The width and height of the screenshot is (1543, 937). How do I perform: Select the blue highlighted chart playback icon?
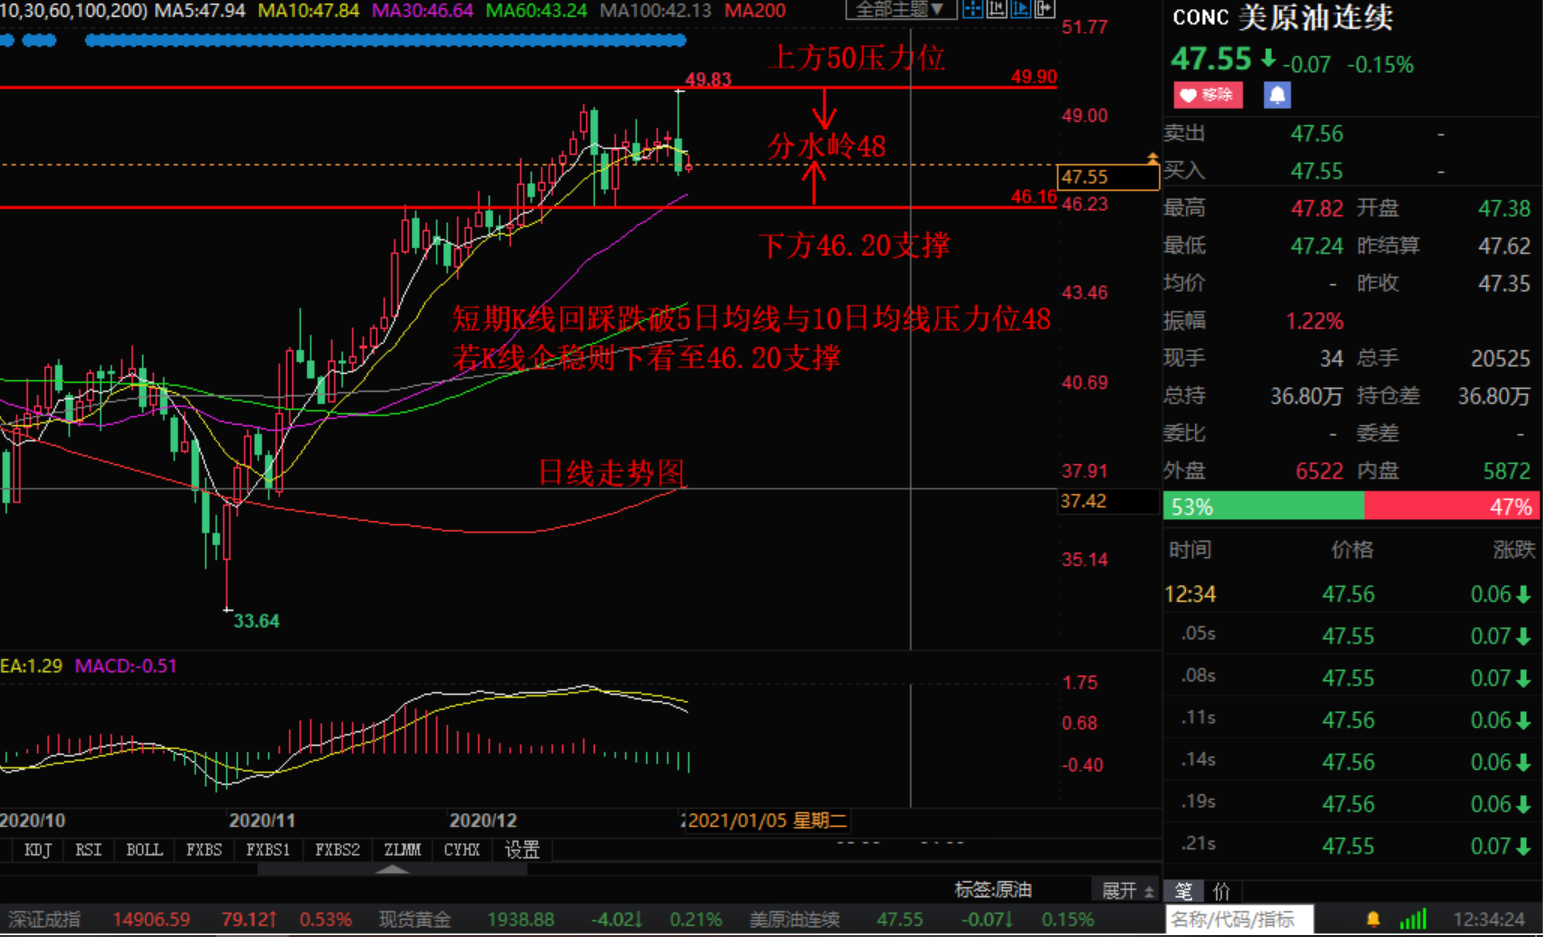(1021, 9)
